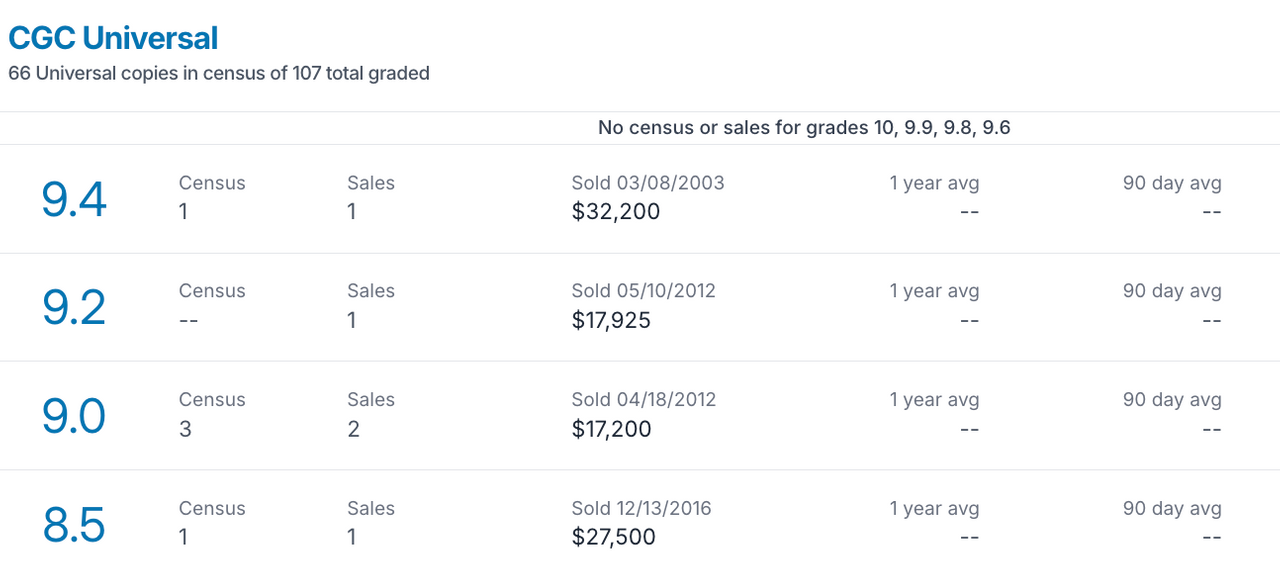
Task: Click the no census or sales notice
Action: [x=804, y=128]
